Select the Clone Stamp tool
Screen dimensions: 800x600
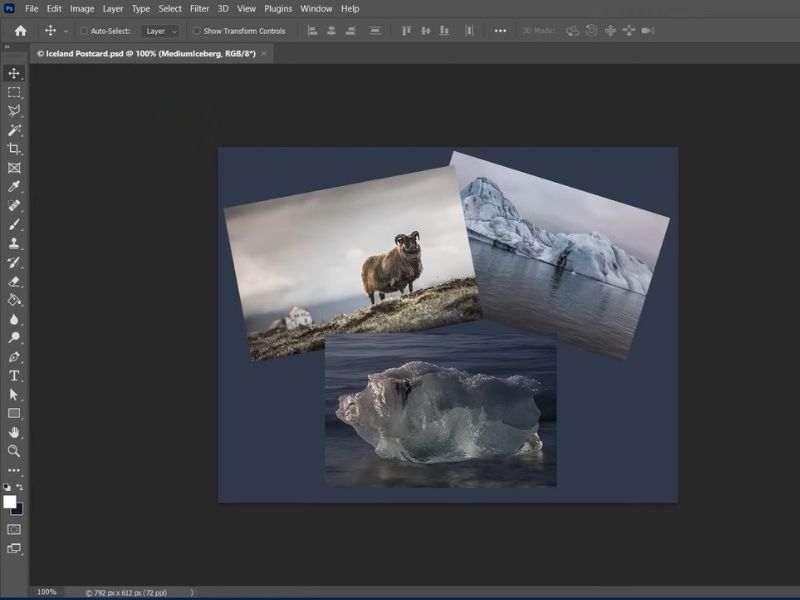(x=14, y=243)
